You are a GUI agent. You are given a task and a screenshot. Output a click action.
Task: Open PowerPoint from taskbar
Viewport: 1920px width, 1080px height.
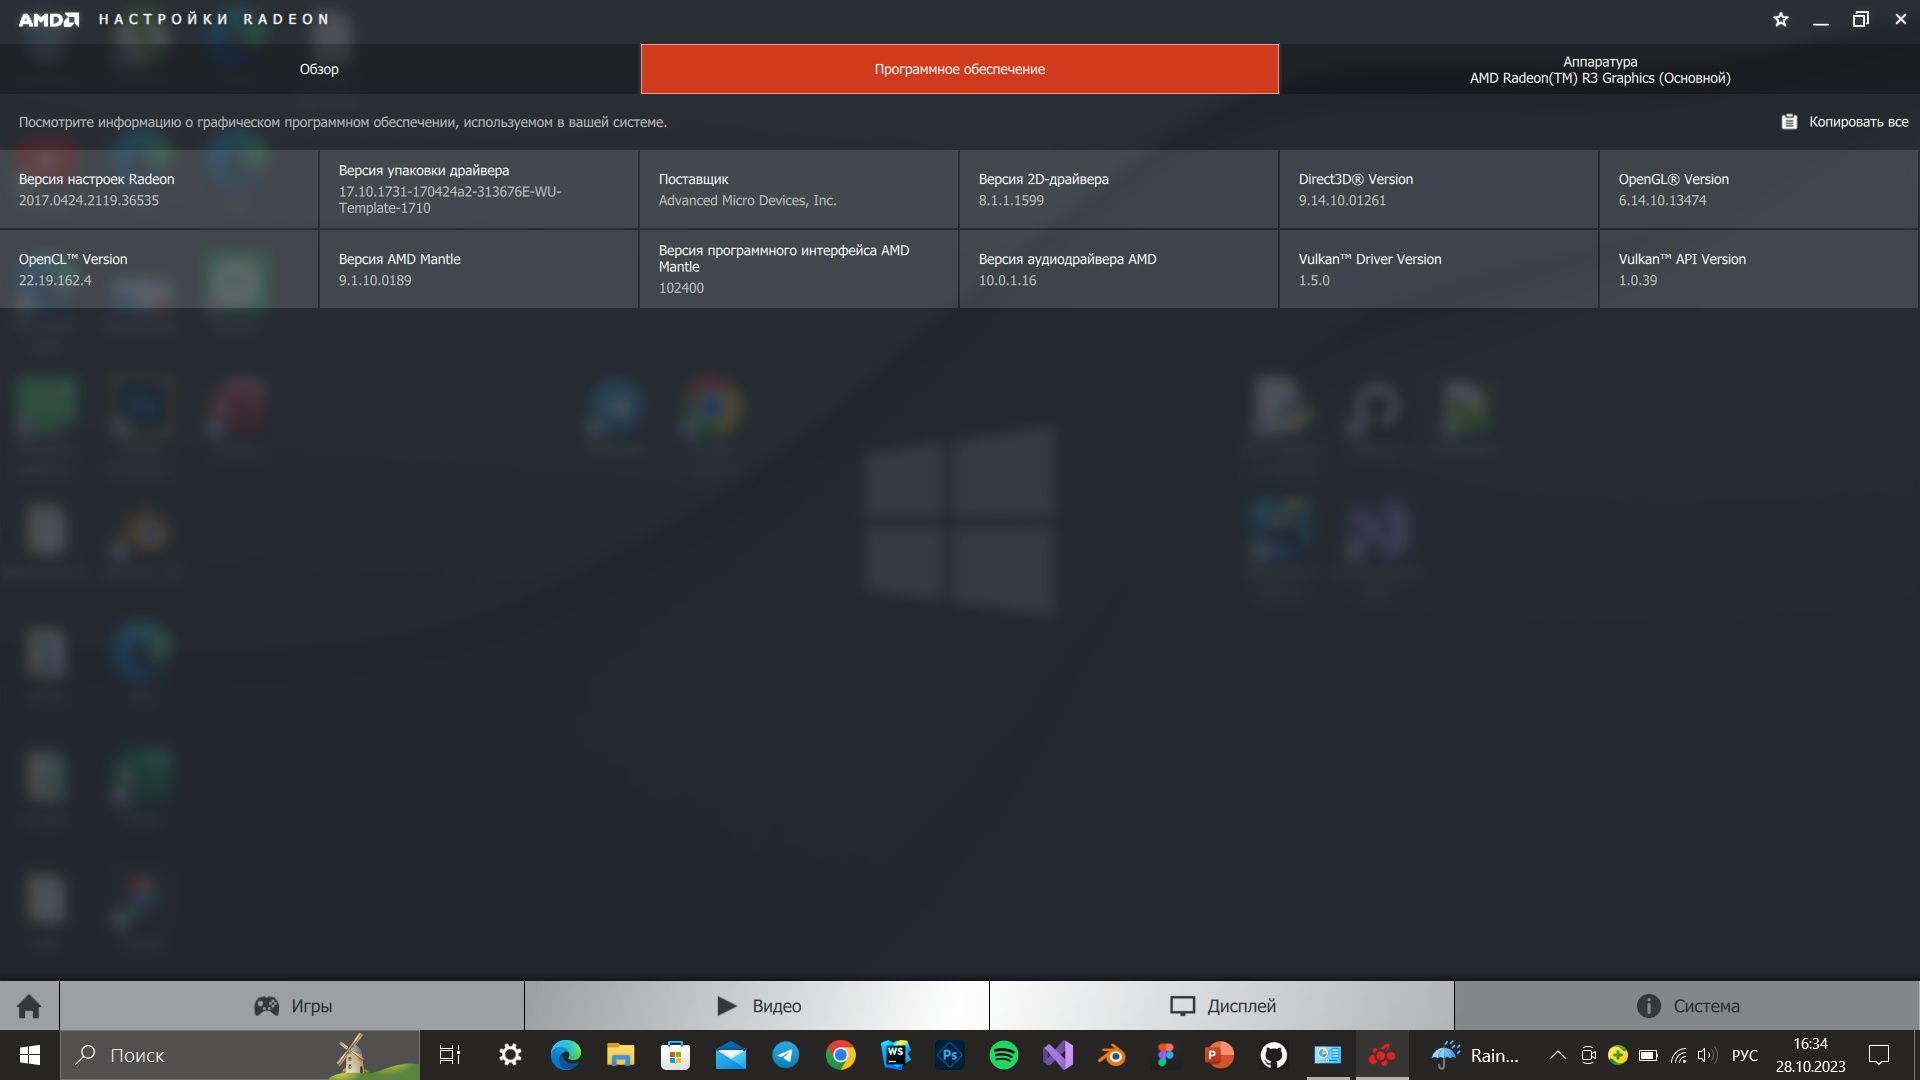[1220, 1055]
